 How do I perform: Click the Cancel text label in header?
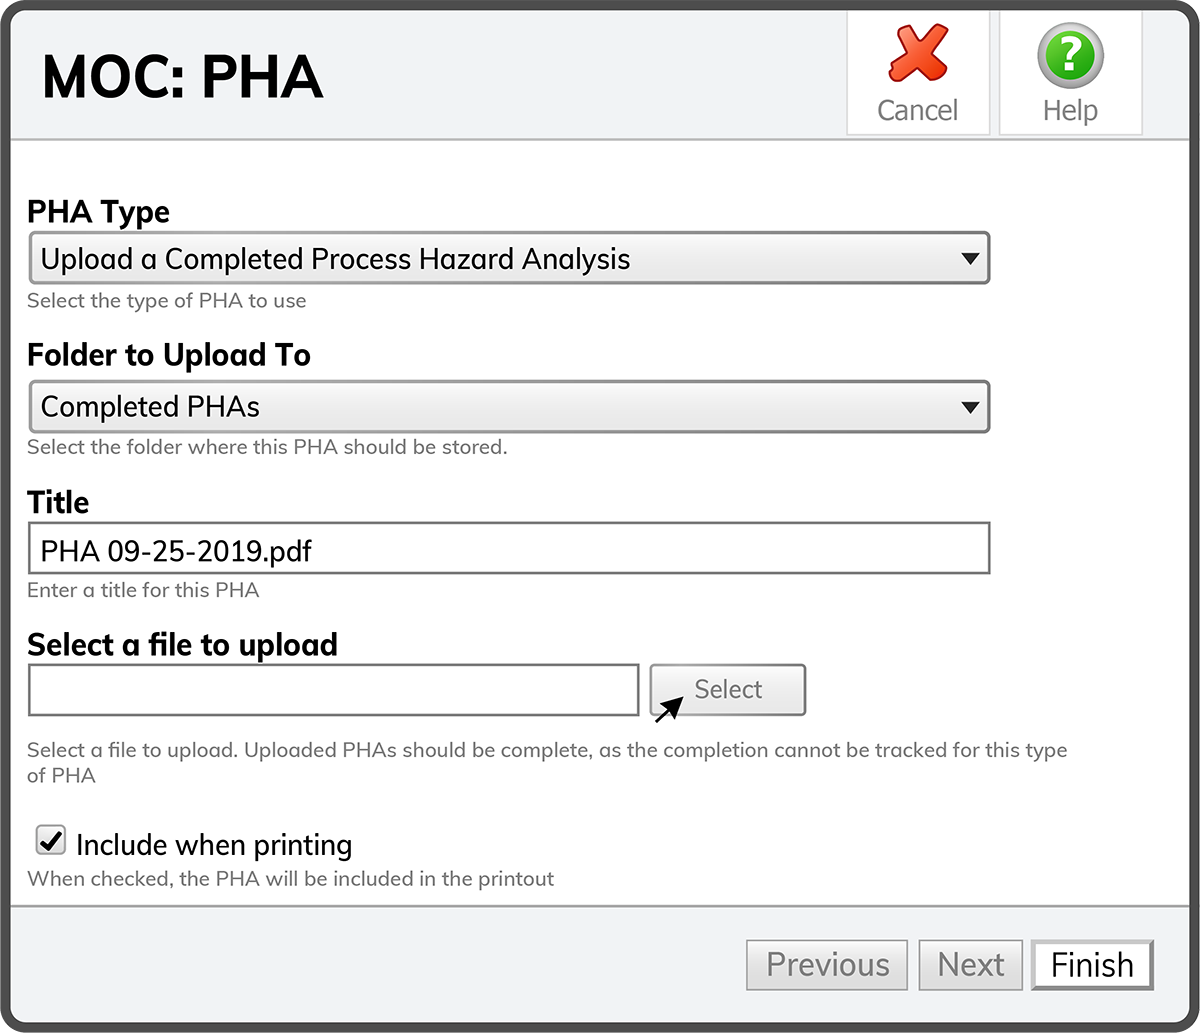[917, 110]
